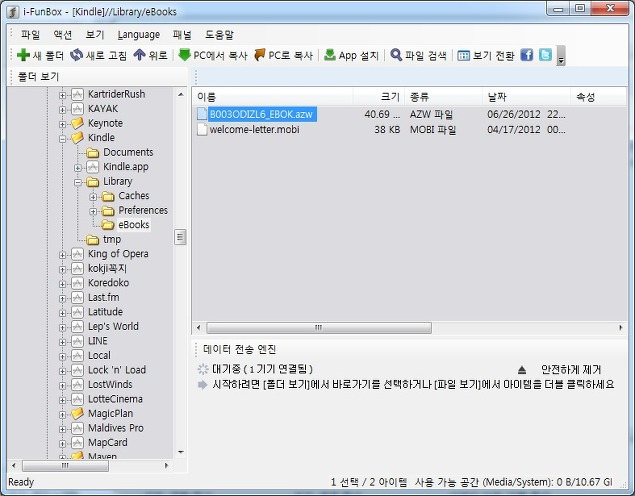
Task: Create a new folder with the green plus icon
Action: coord(23,55)
